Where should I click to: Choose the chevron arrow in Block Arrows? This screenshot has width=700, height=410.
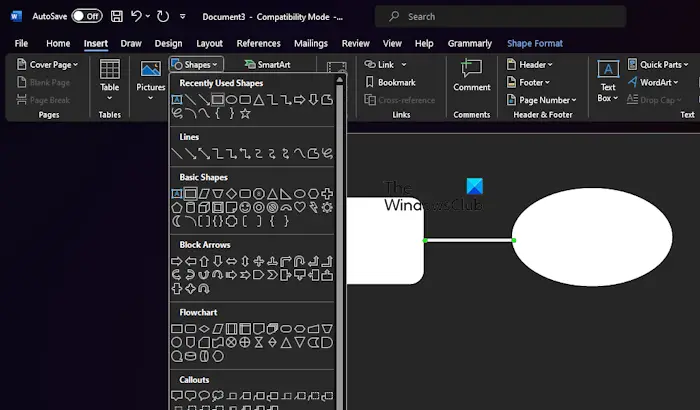[272, 275]
